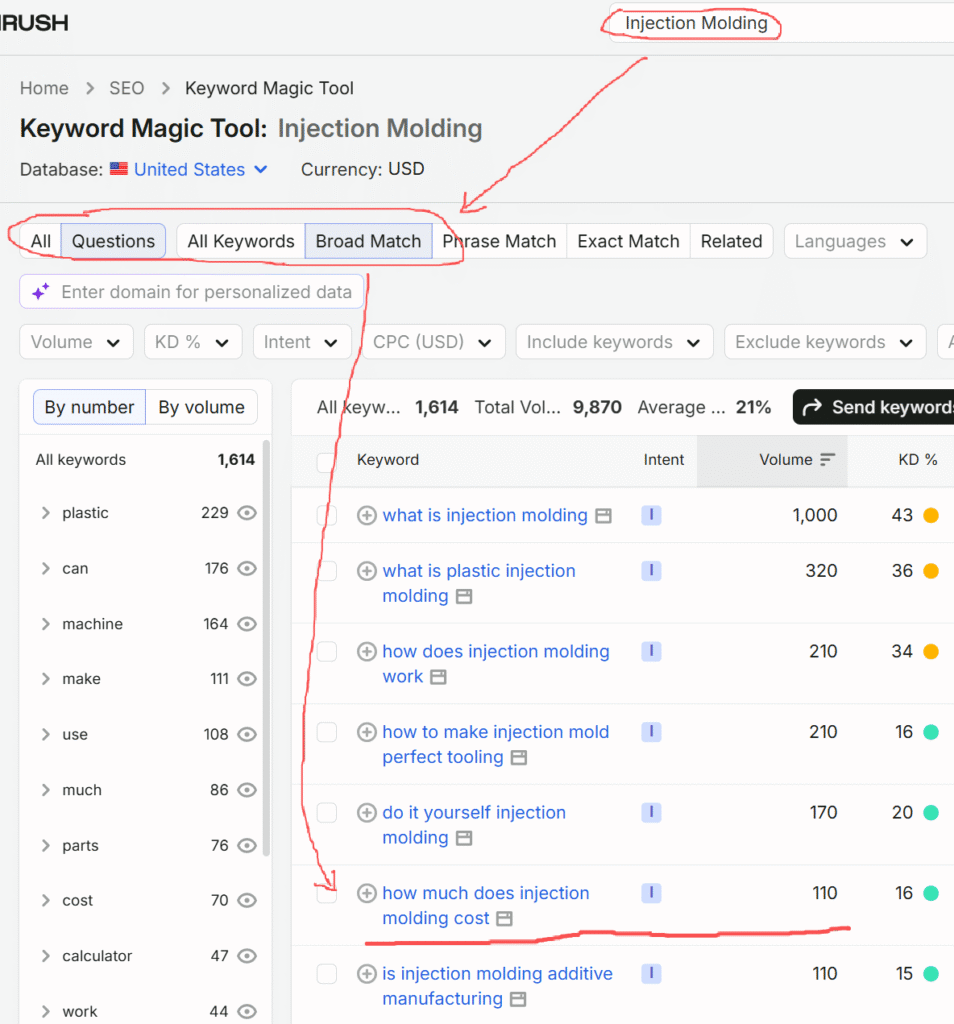Open SERP view icon for 'do it yourself injection molding'

(464, 838)
